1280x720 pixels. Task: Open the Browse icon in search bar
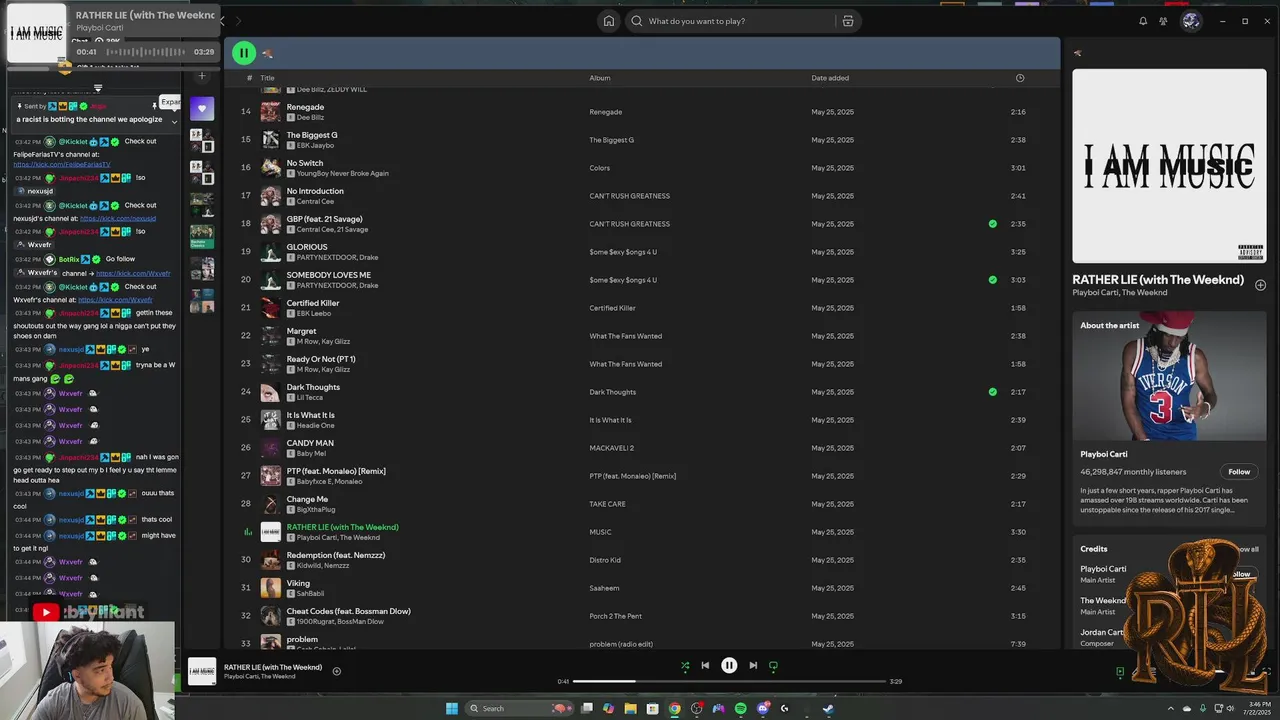(848, 21)
